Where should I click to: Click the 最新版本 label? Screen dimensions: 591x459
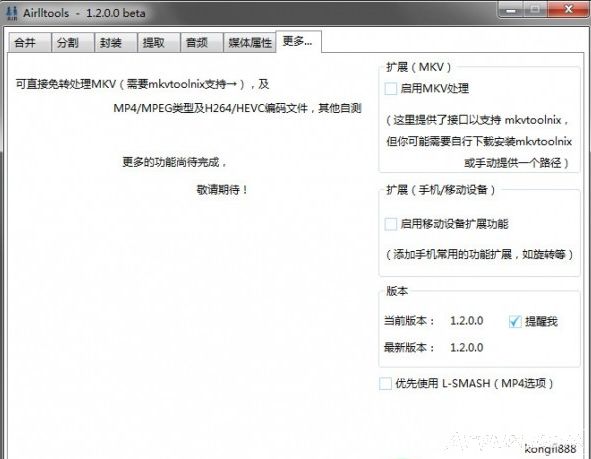pos(409,347)
